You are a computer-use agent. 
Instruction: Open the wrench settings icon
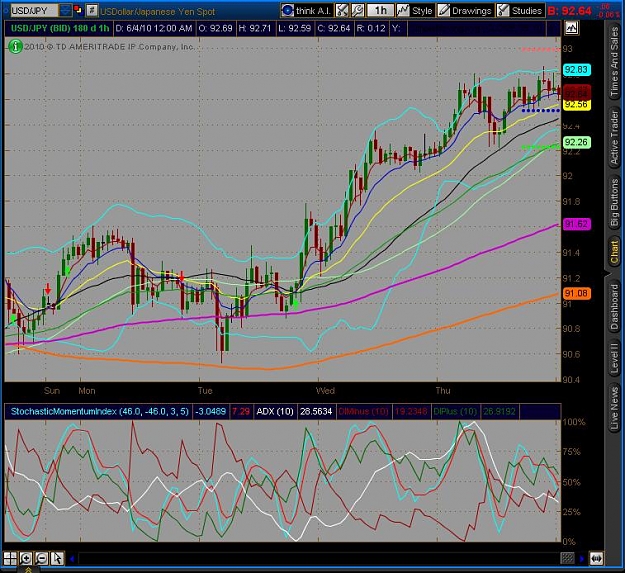pos(358,10)
